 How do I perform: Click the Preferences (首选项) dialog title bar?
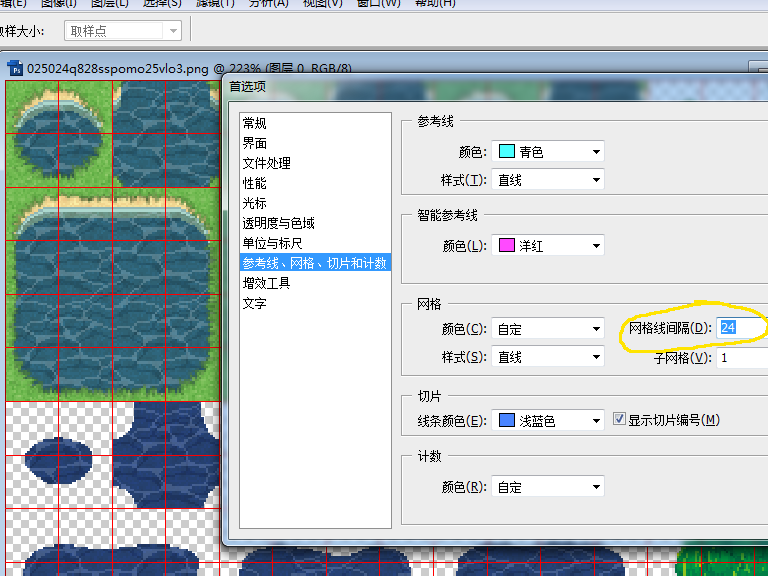pyautogui.click(x=497, y=87)
